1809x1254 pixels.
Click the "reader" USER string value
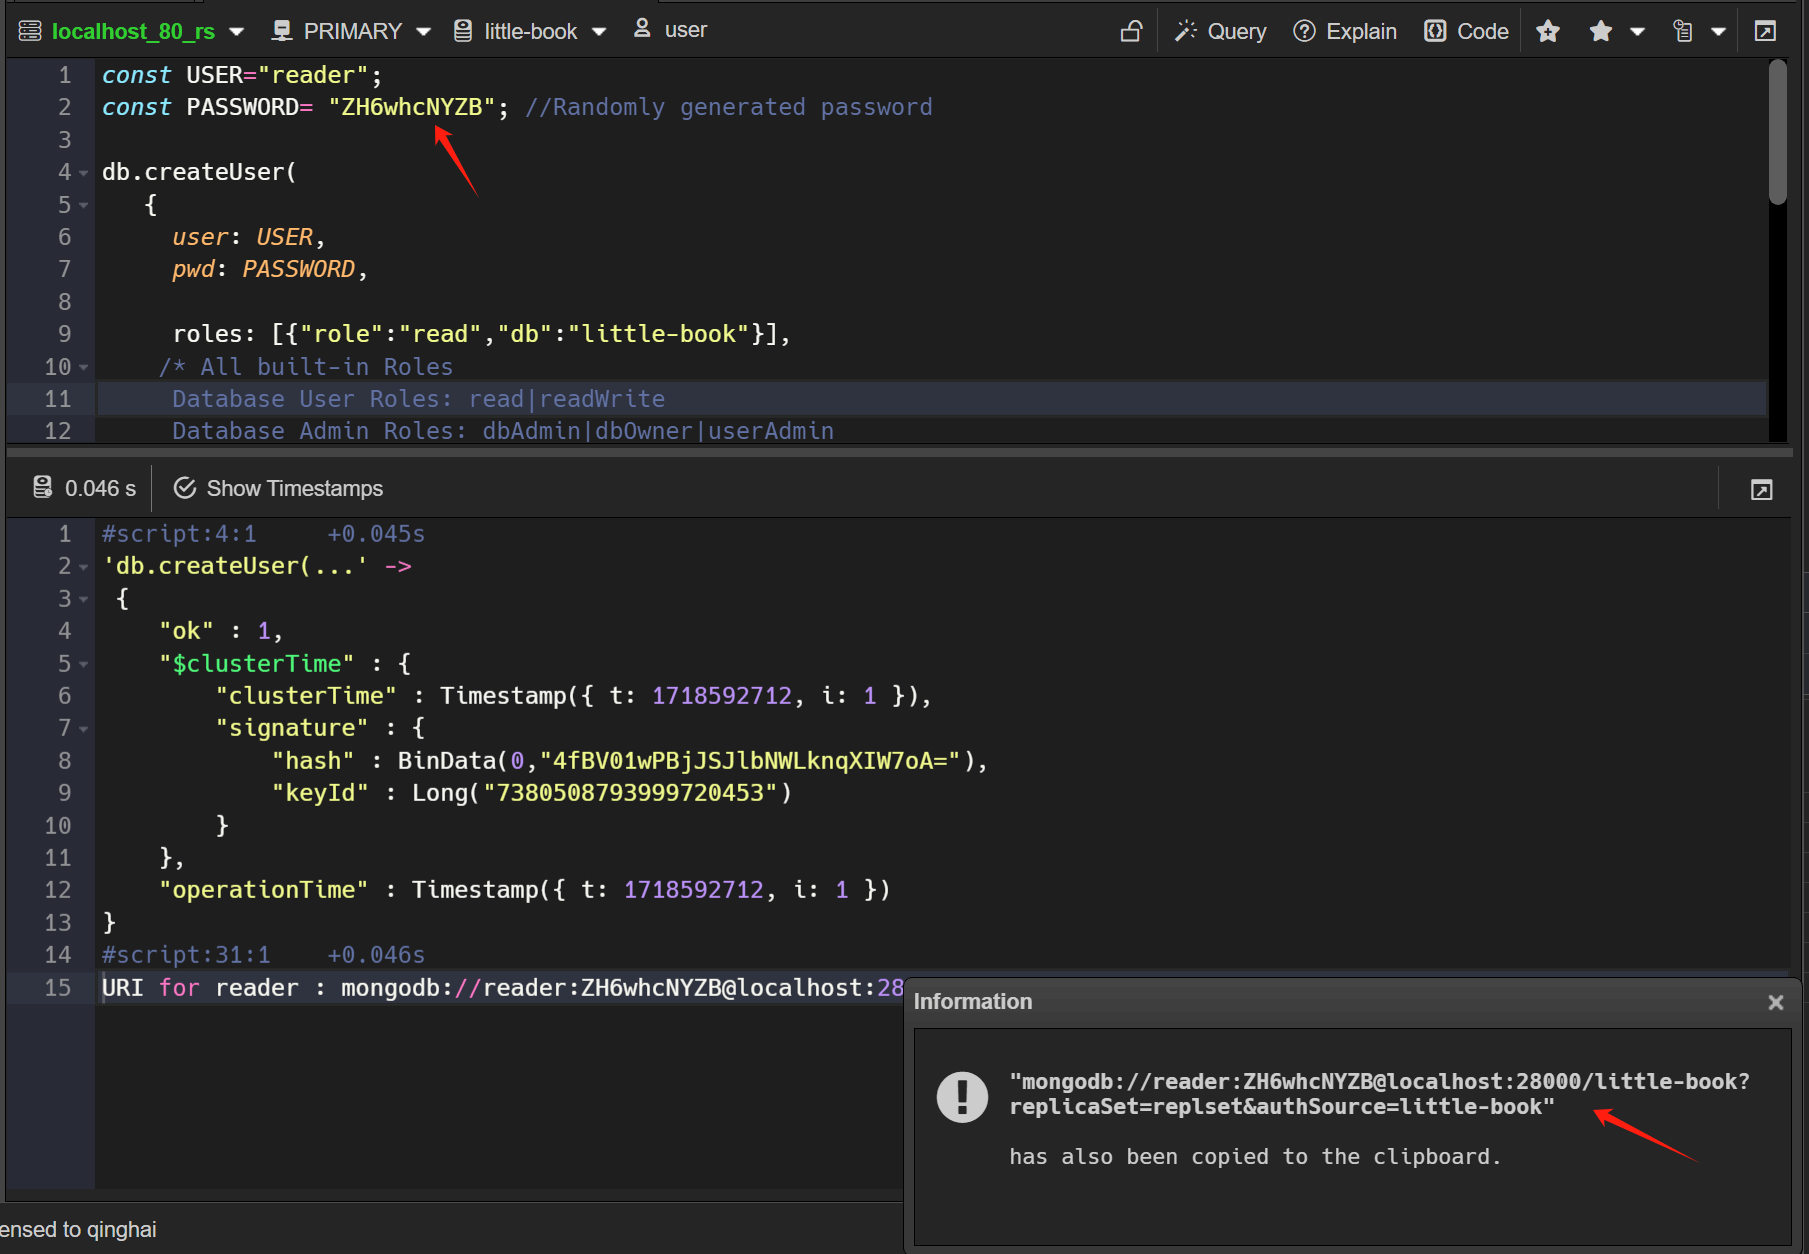tap(314, 75)
